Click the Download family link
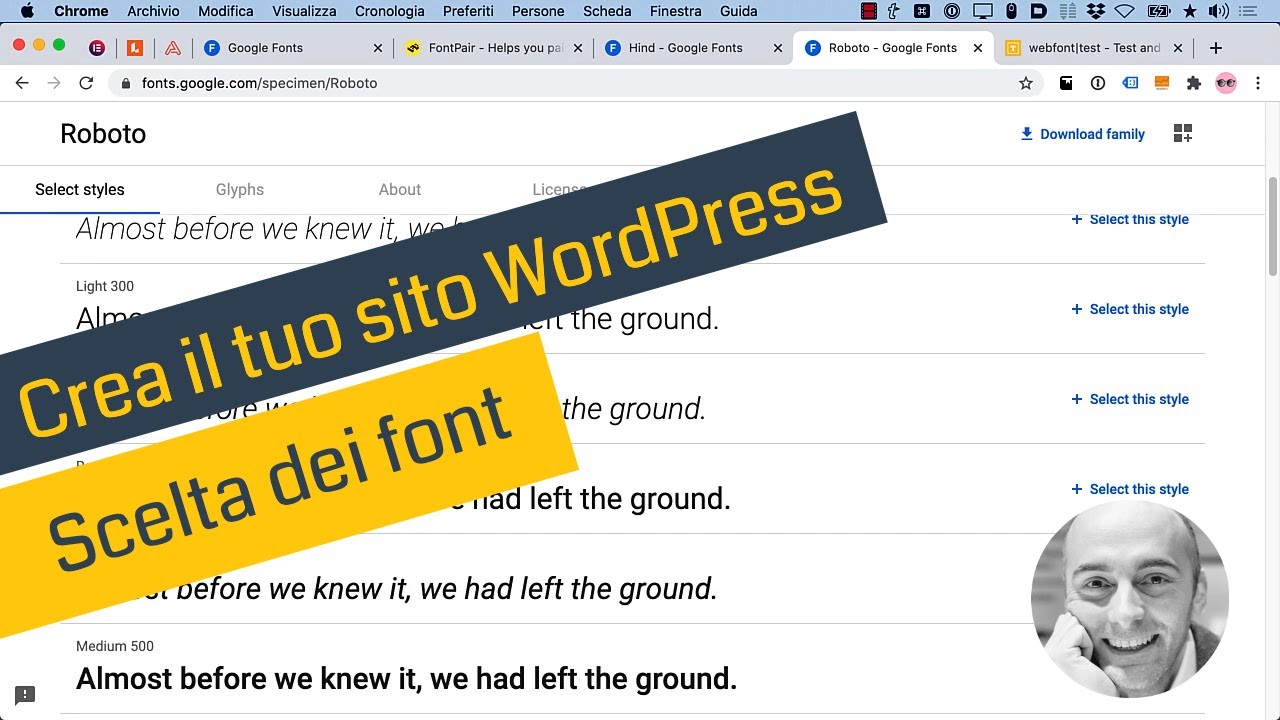1280x720 pixels. coord(1082,134)
